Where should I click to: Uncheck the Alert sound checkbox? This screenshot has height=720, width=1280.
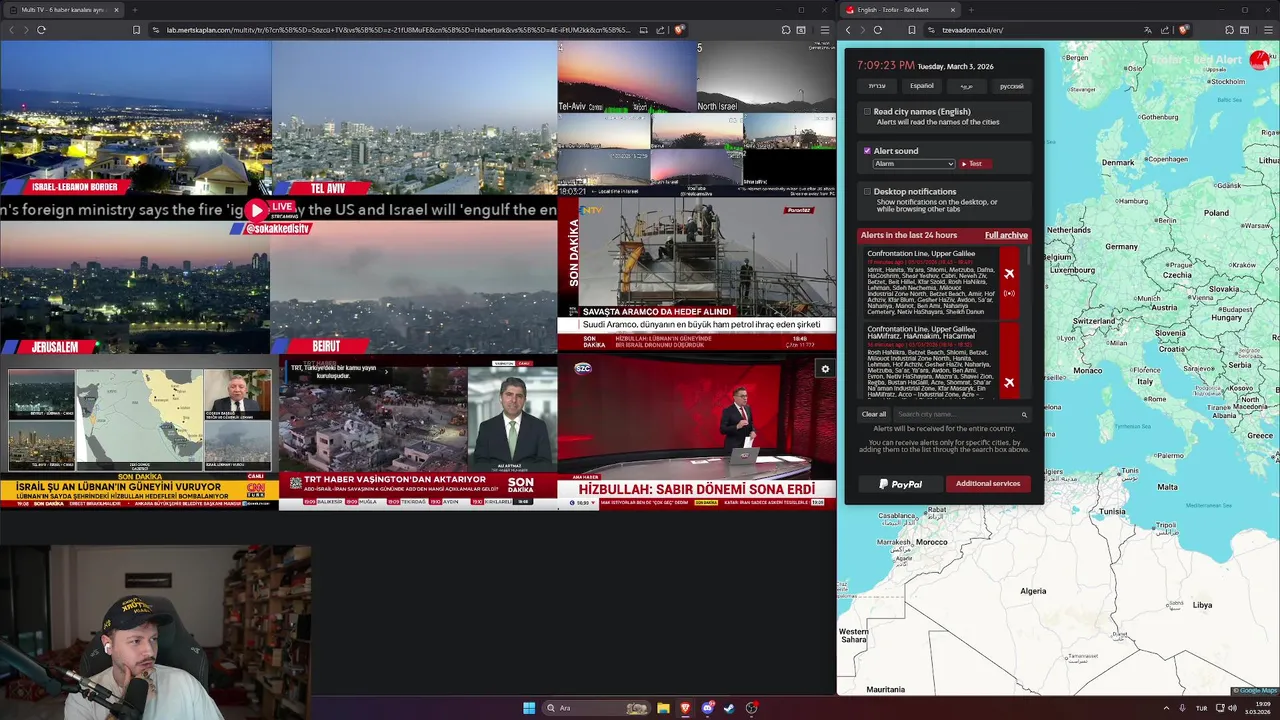click(x=867, y=151)
